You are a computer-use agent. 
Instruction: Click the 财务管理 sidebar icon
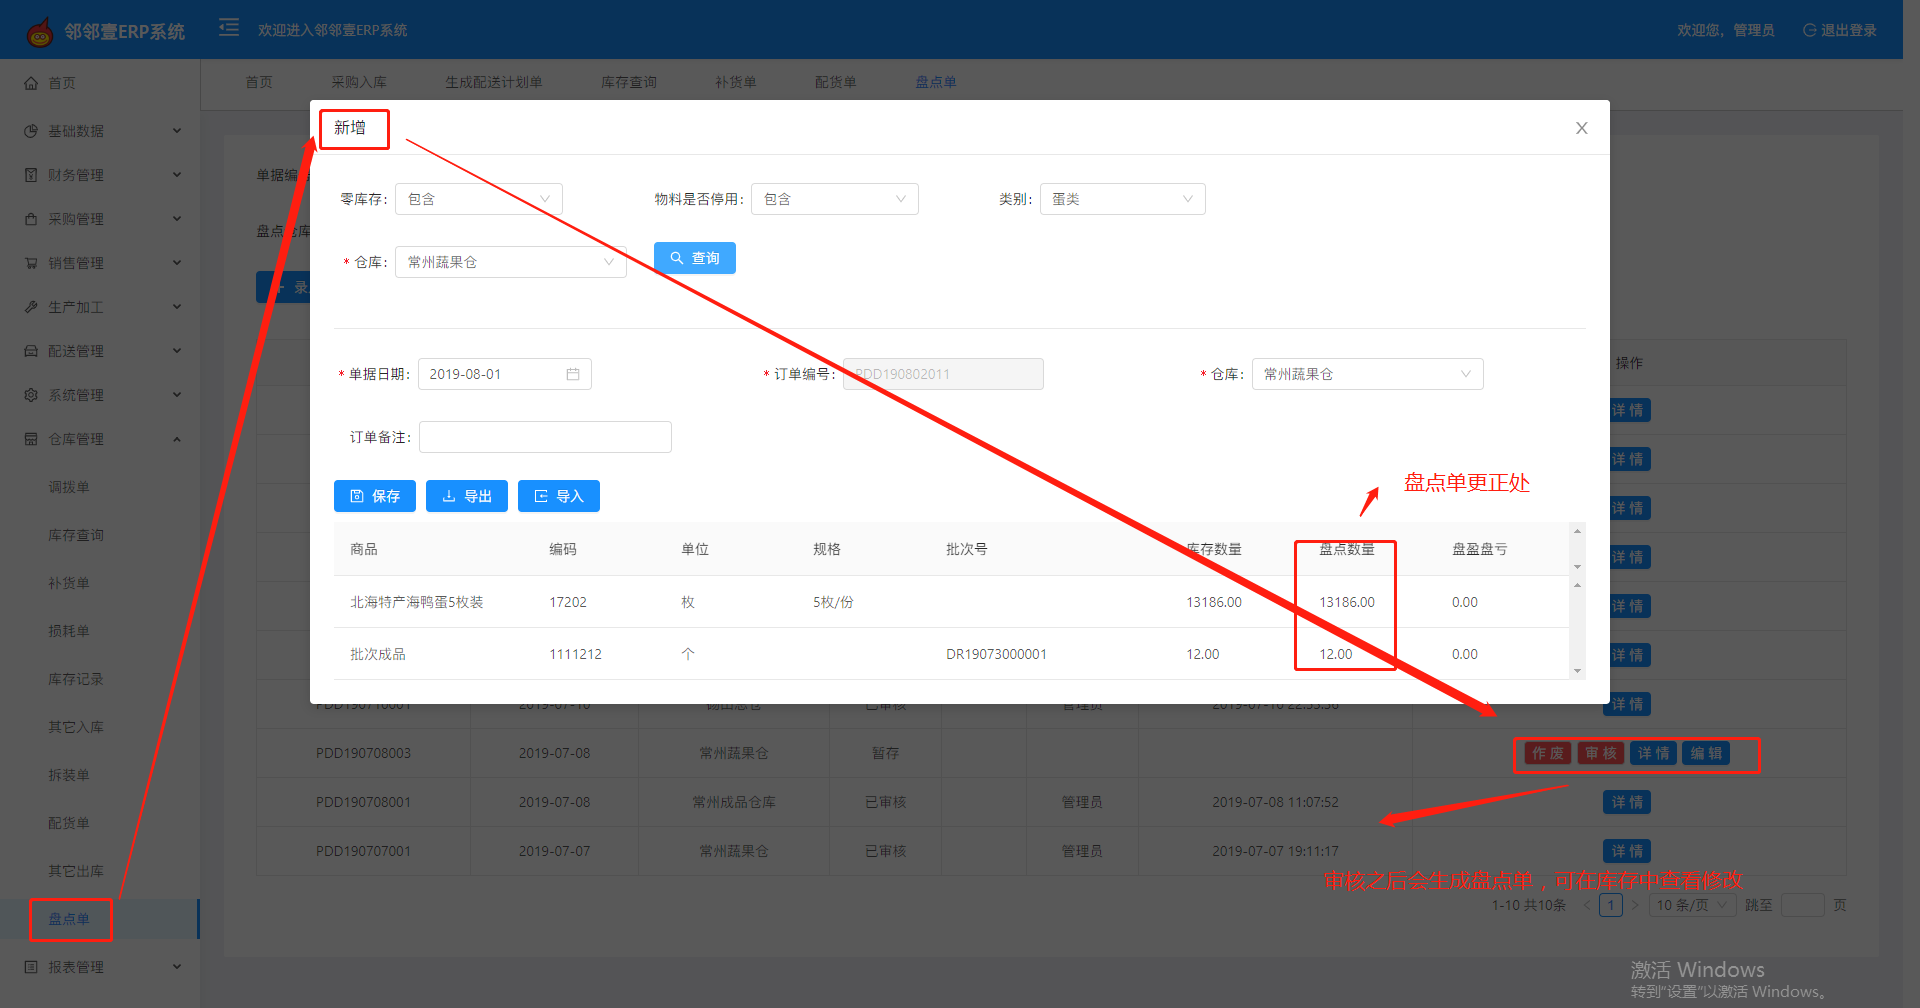point(31,175)
